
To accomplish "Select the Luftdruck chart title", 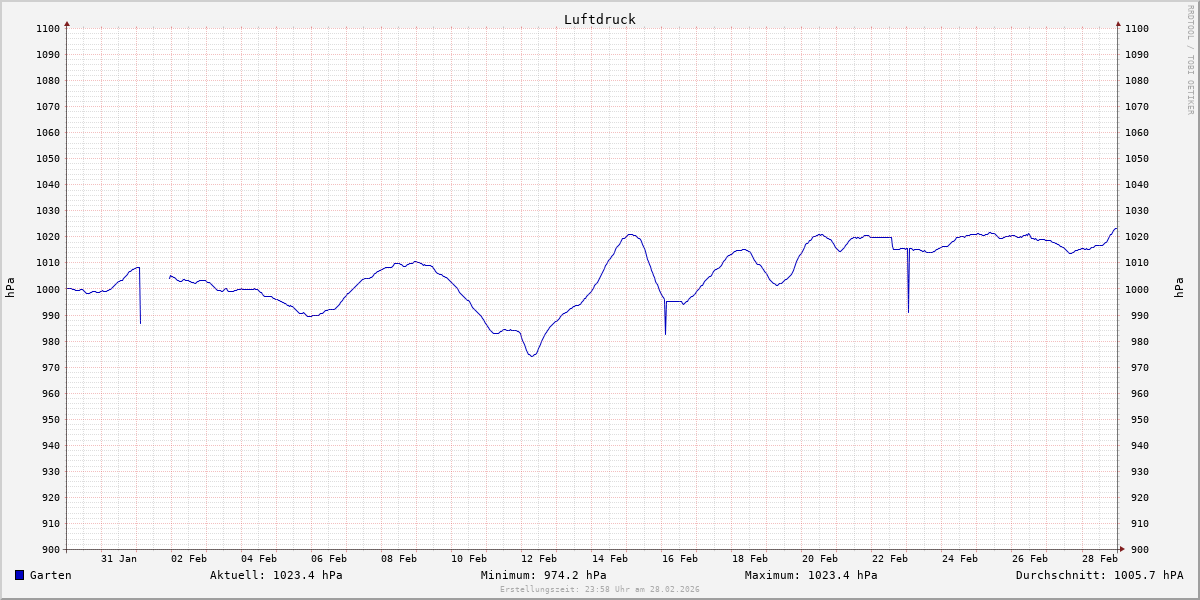I will pyautogui.click(x=599, y=19).
